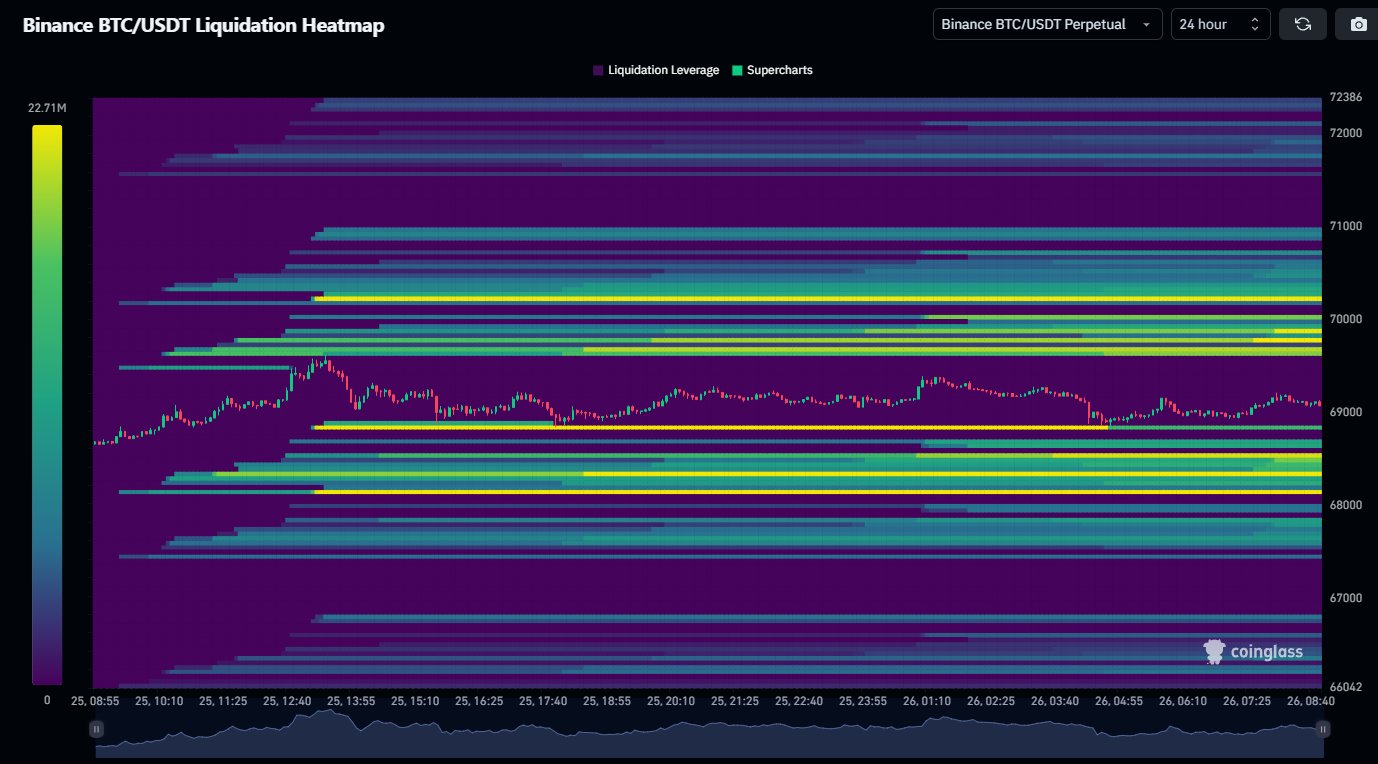Click the yellow band directly beneath the candles
Image resolution: width=1378 pixels, height=764 pixels.
(x=700, y=427)
